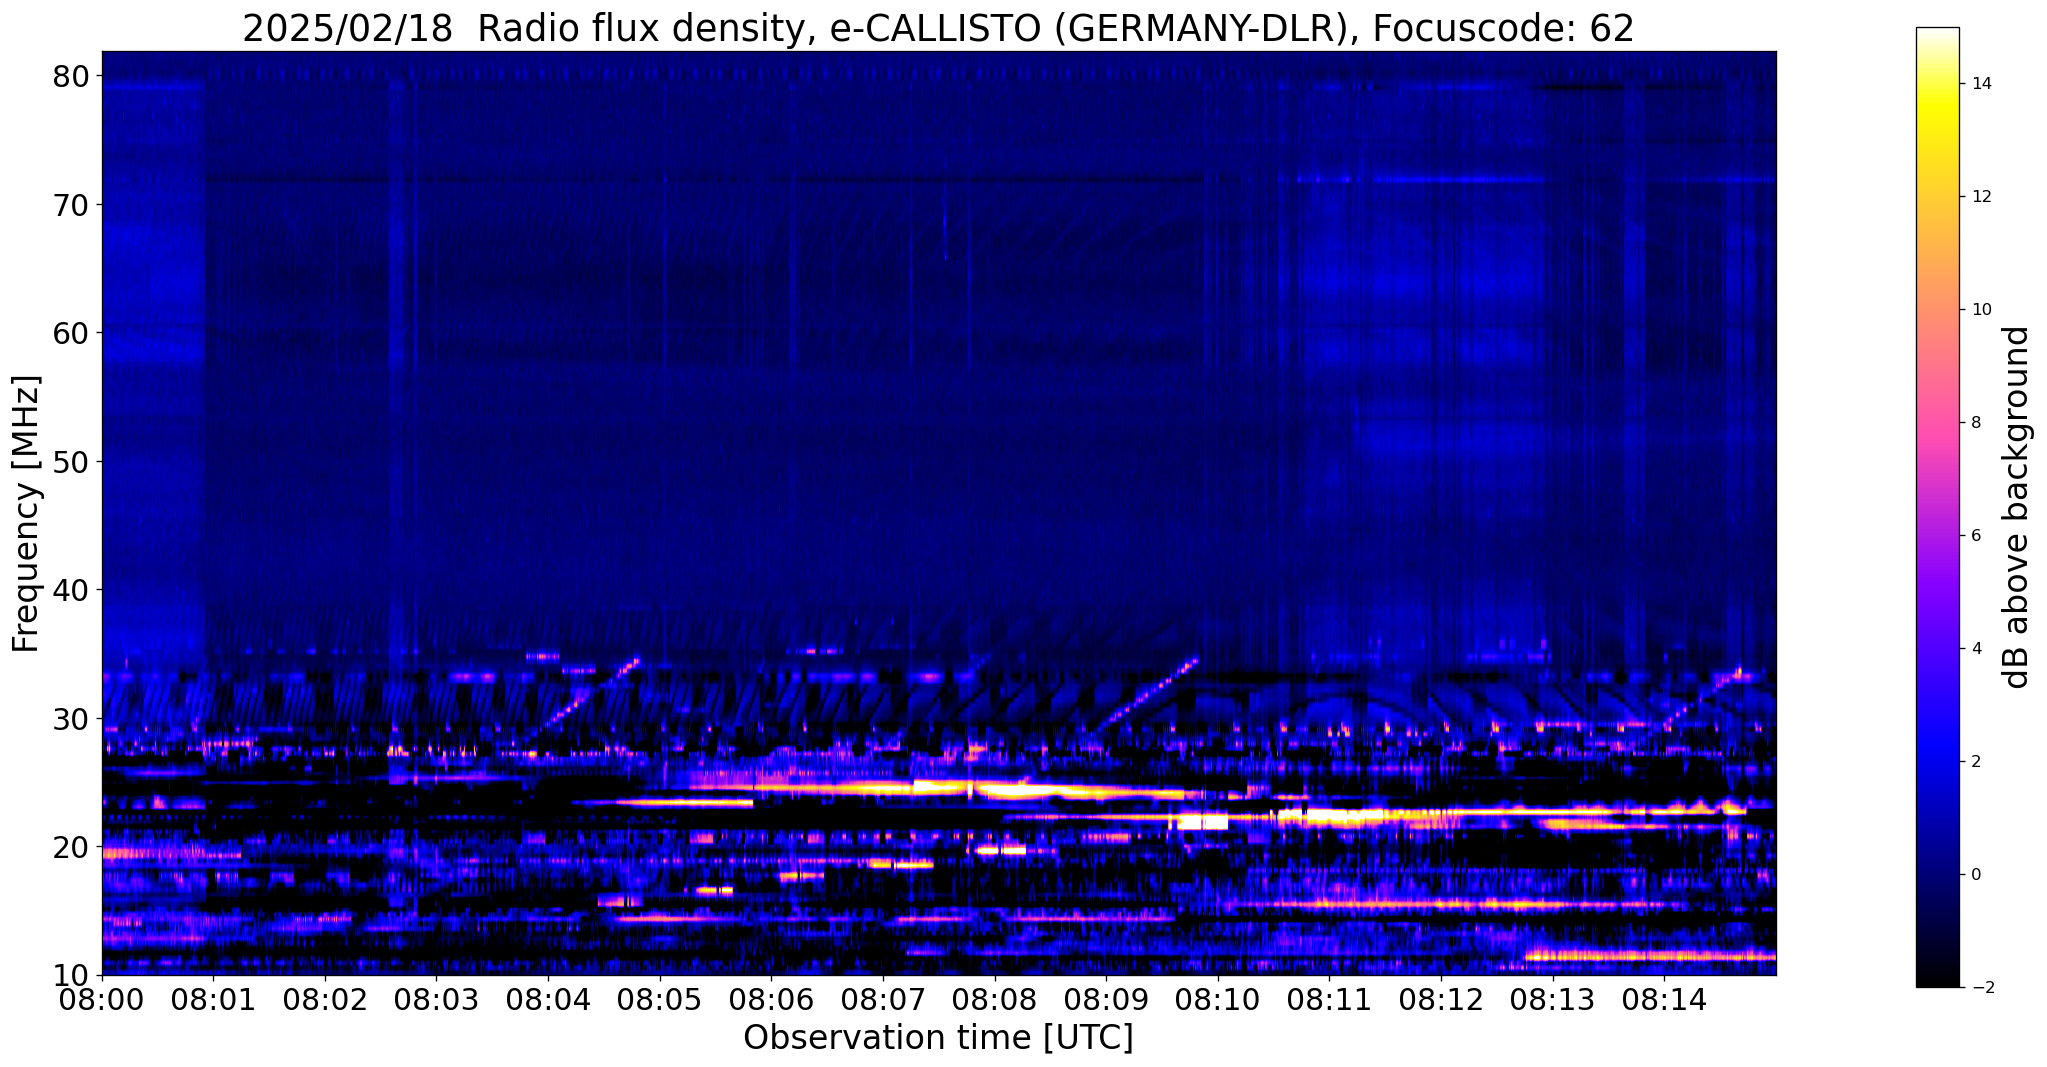Click the 08:11 time tick label
This screenshot has width=2047, height=1067.
tap(1329, 998)
